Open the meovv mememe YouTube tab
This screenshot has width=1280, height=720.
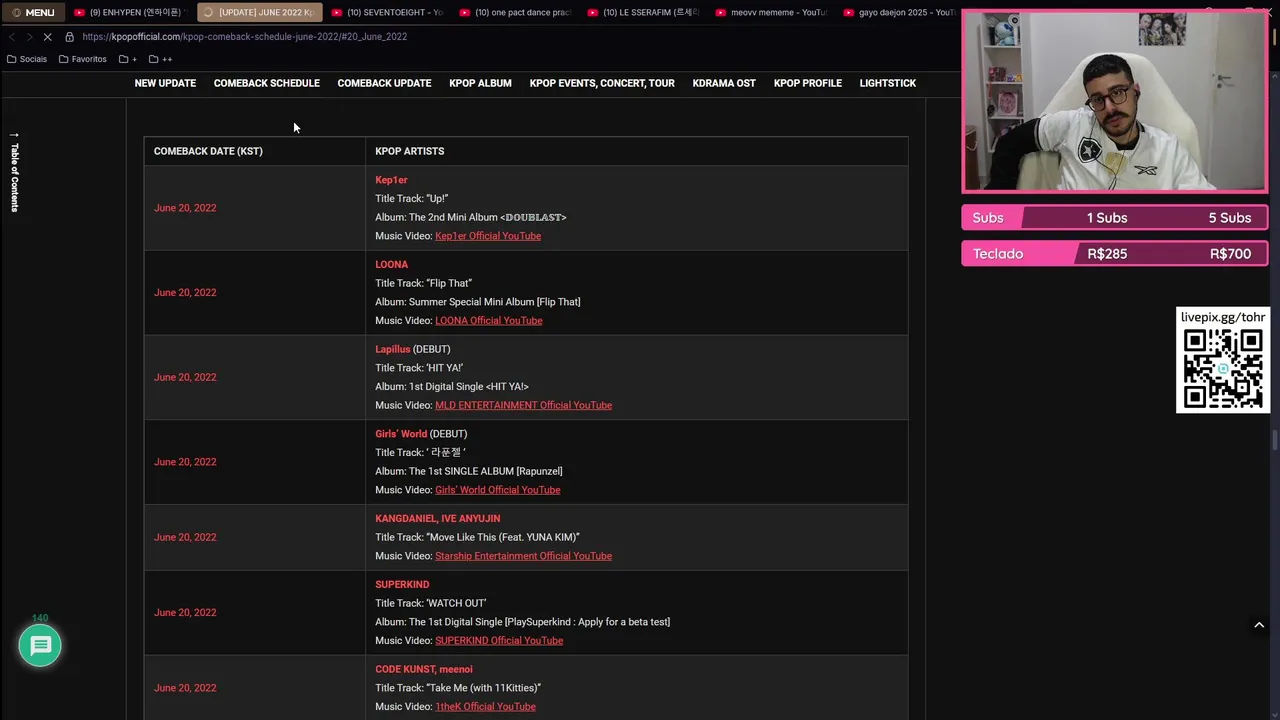point(772,13)
